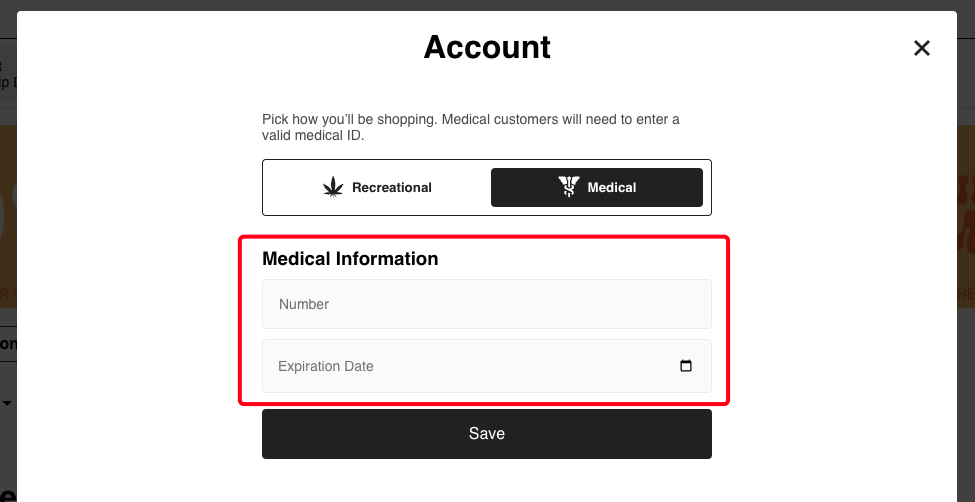The height and width of the screenshot is (502, 975).
Task: Click the Account dialog title
Action: click(487, 47)
